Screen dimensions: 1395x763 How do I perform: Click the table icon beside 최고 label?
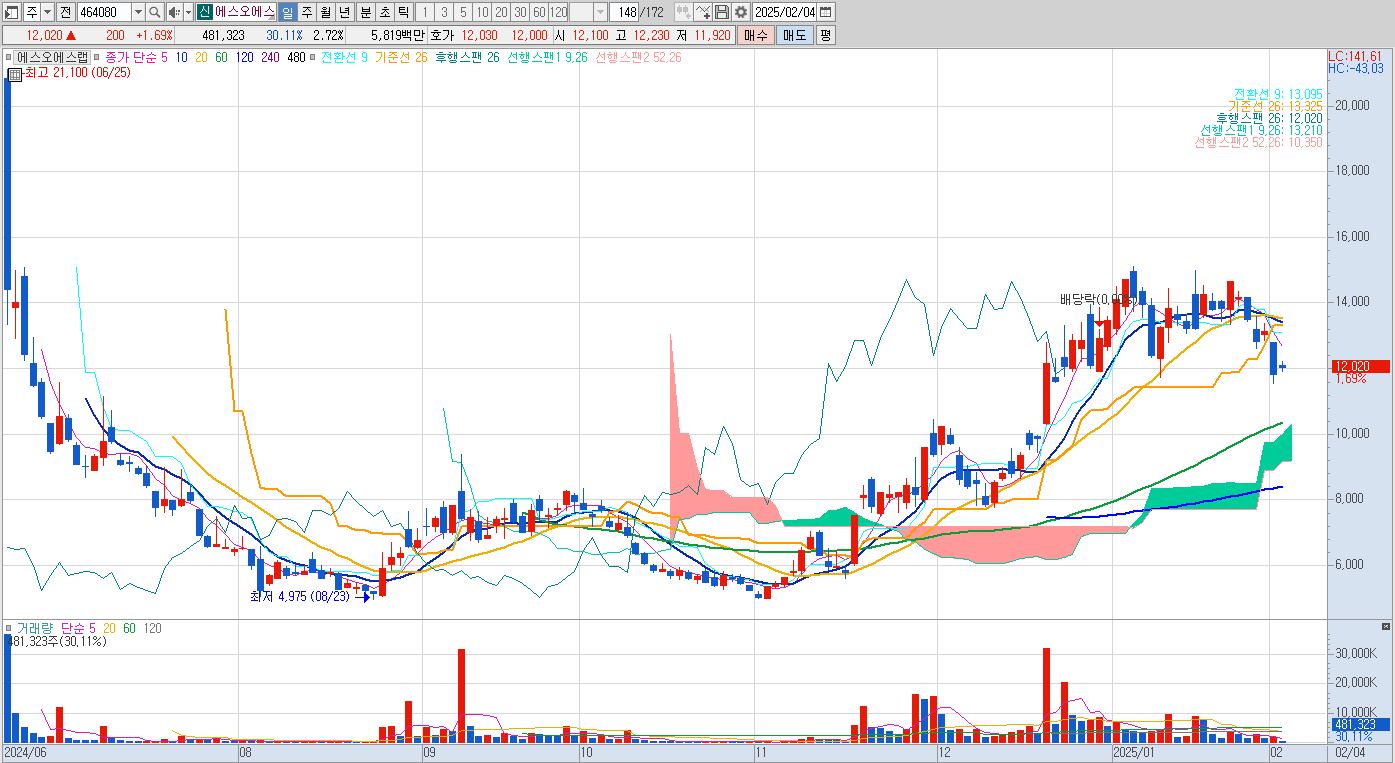click(15, 74)
